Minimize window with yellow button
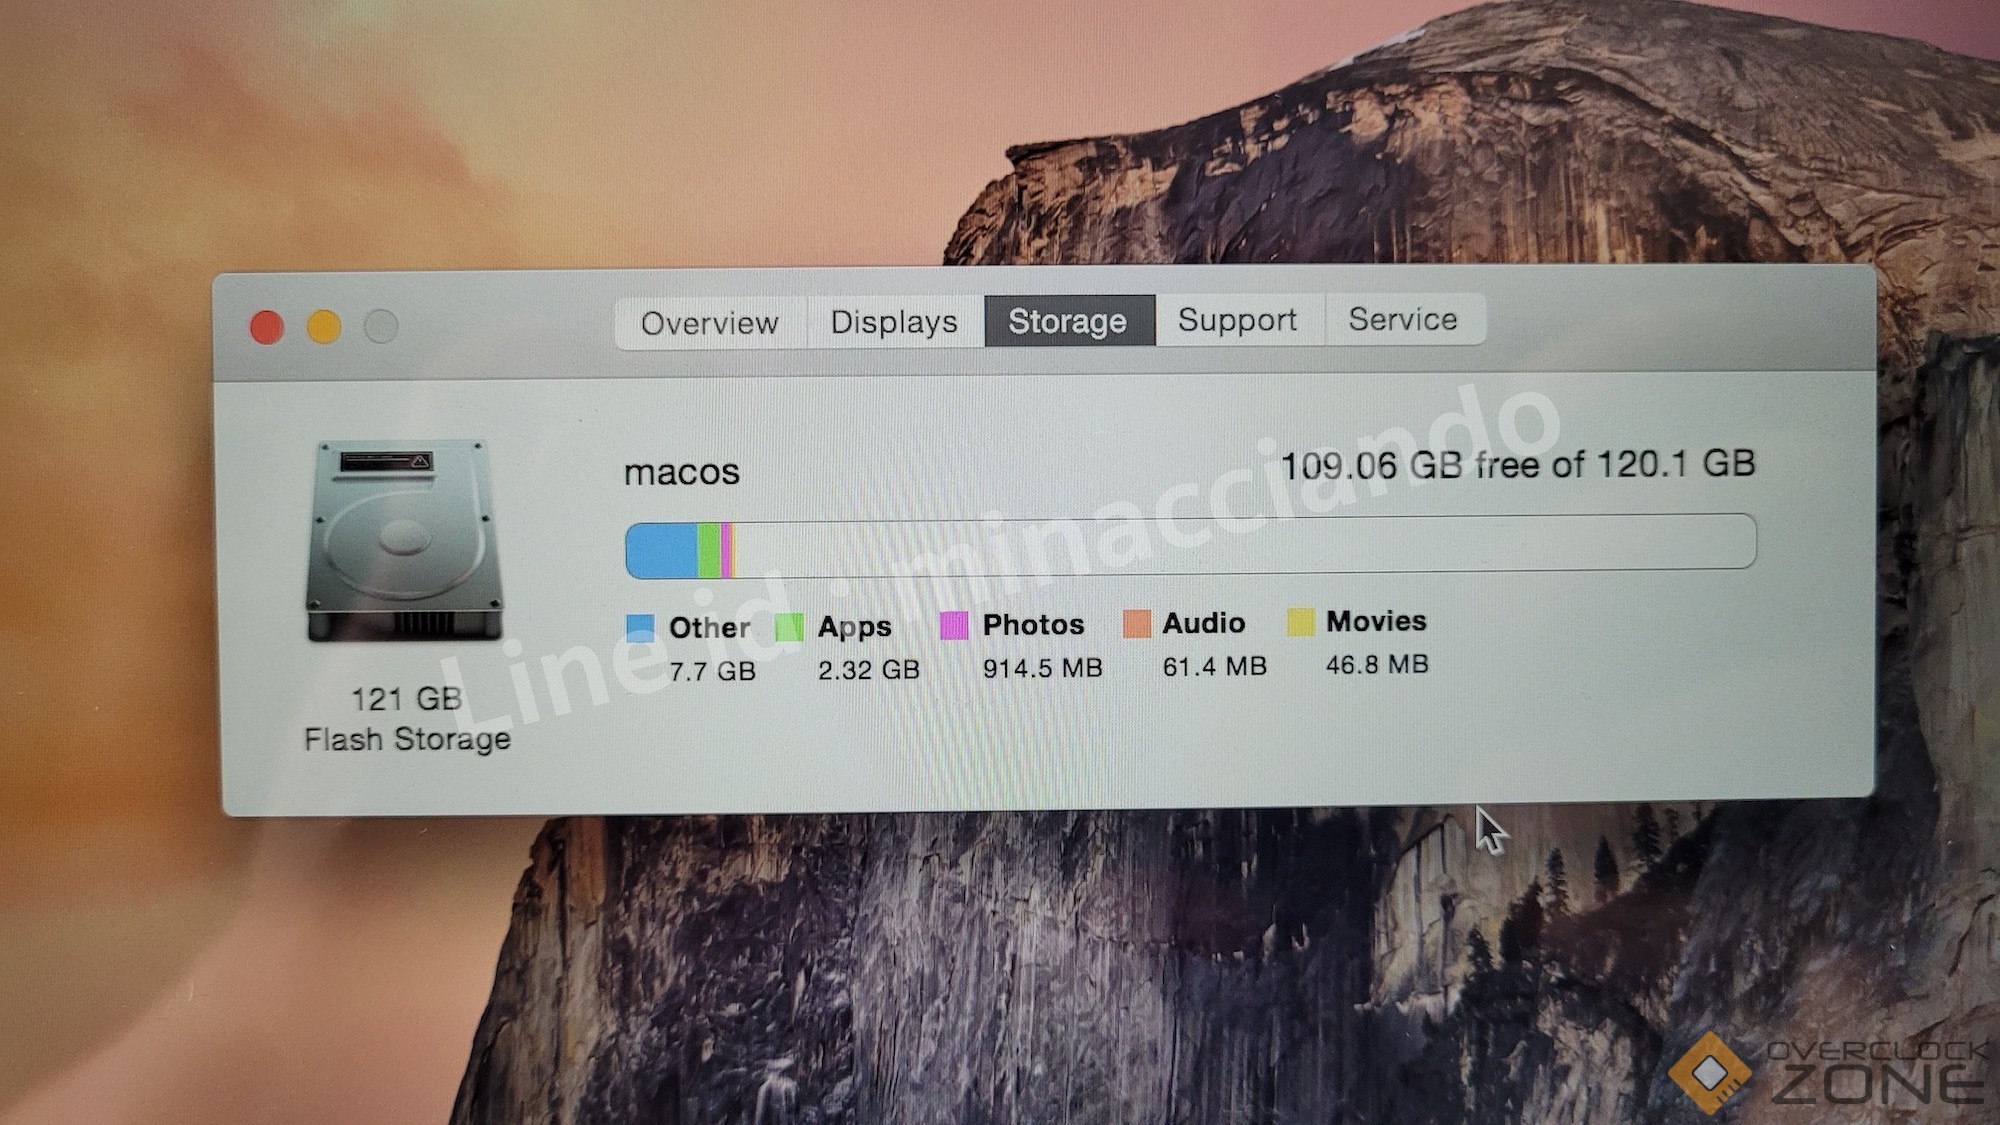Image resolution: width=2000 pixels, height=1125 pixels. pos(324,327)
